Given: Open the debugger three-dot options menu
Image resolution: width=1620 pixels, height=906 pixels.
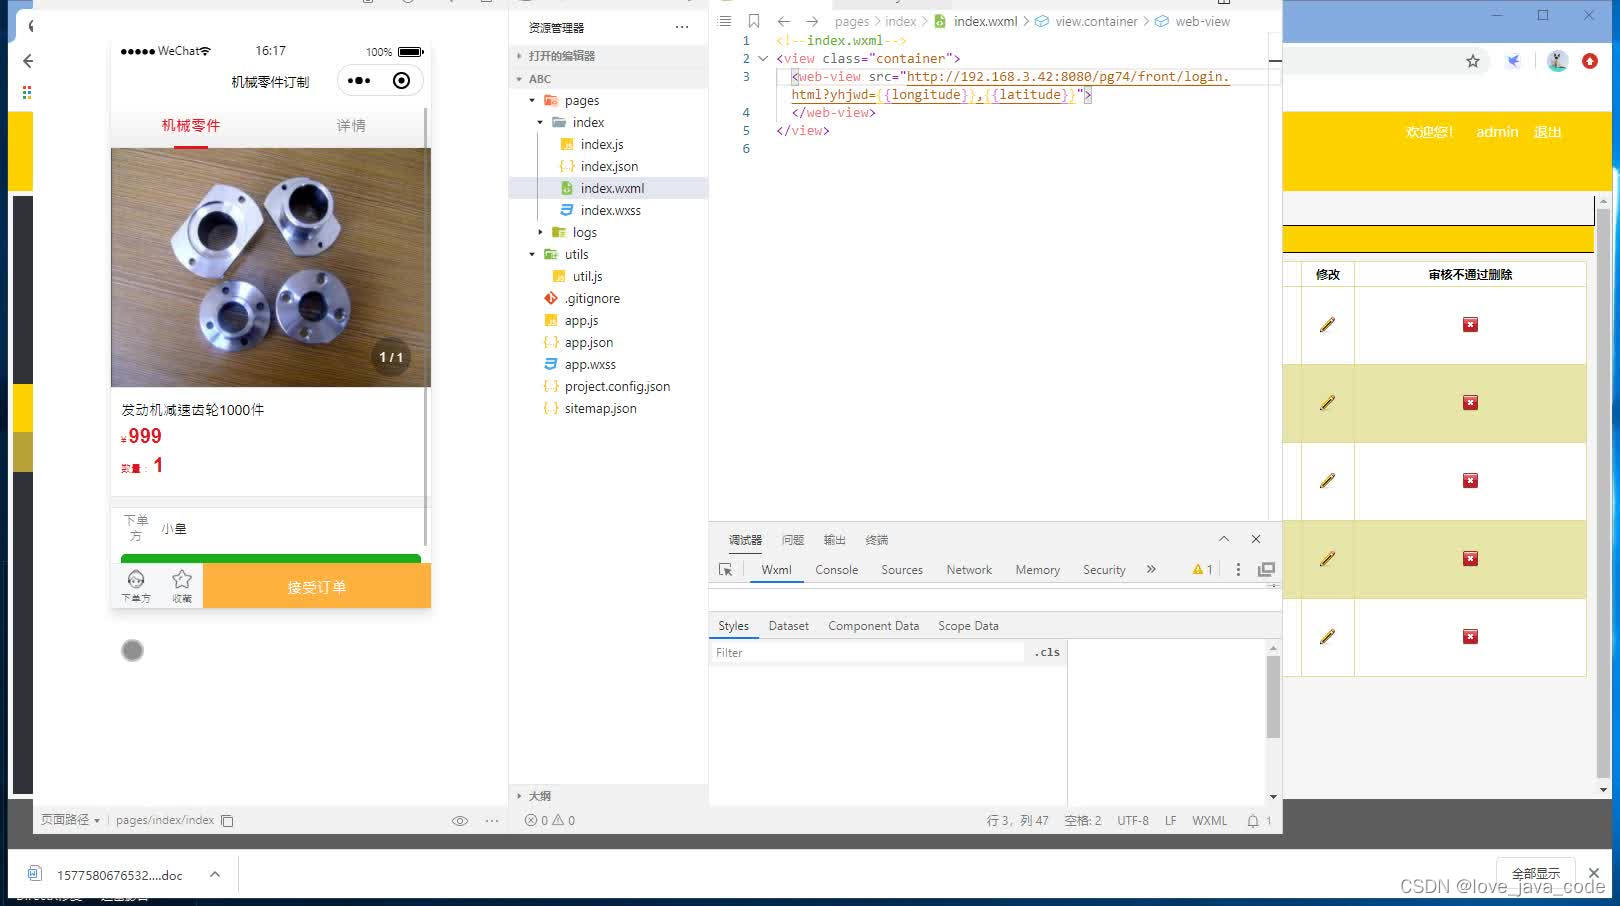Looking at the screenshot, I should tap(1238, 570).
